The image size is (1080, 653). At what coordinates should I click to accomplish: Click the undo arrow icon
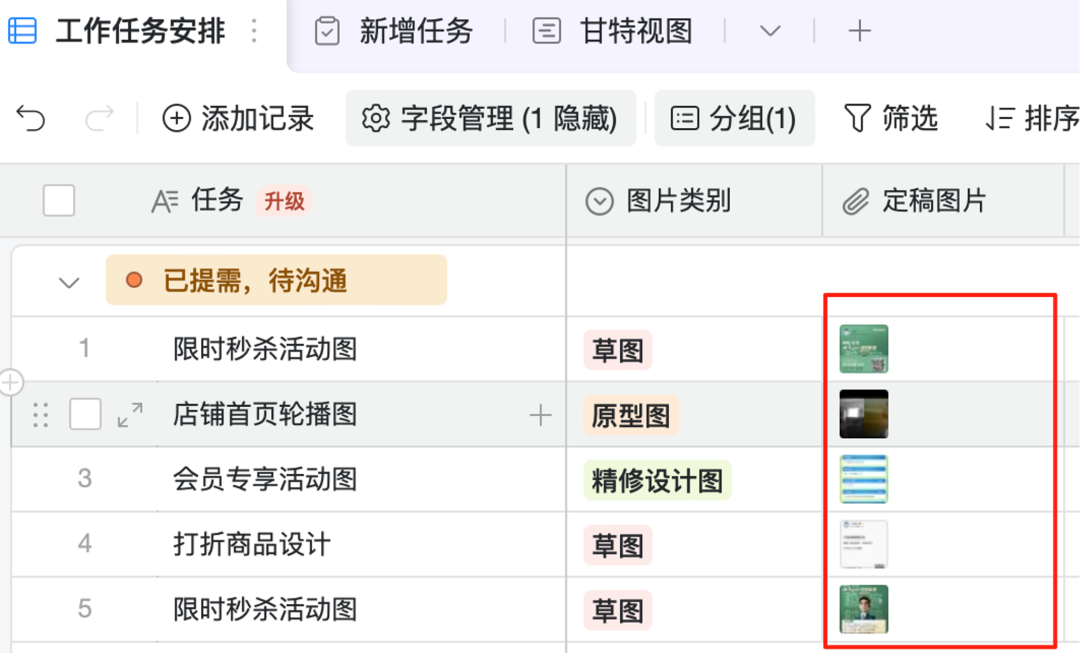[x=31, y=119]
